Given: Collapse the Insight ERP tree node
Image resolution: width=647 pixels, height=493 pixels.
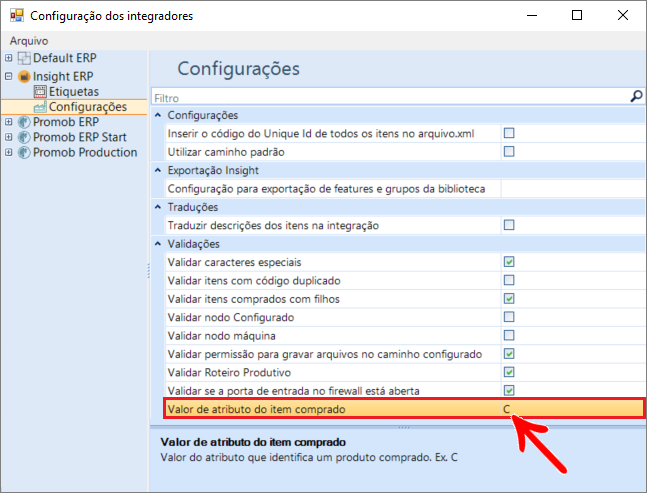Looking at the screenshot, I should (x=9, y=76).
